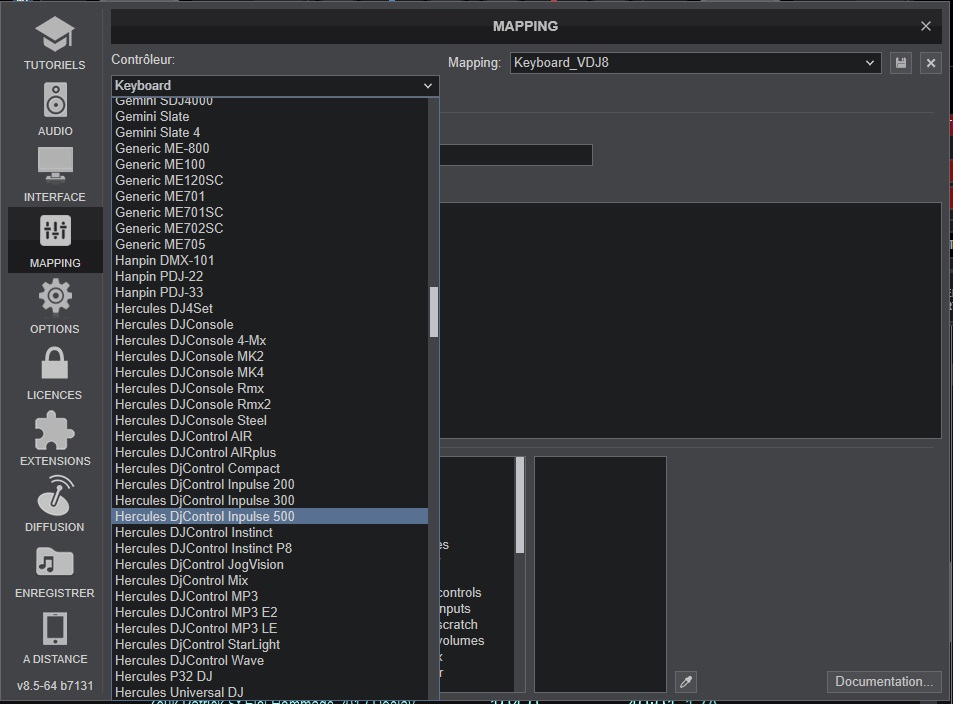The width and height of the screenshot is (953, 704).
Task: Click the eyedropper icon near Documentation
Action: [686, 682]
